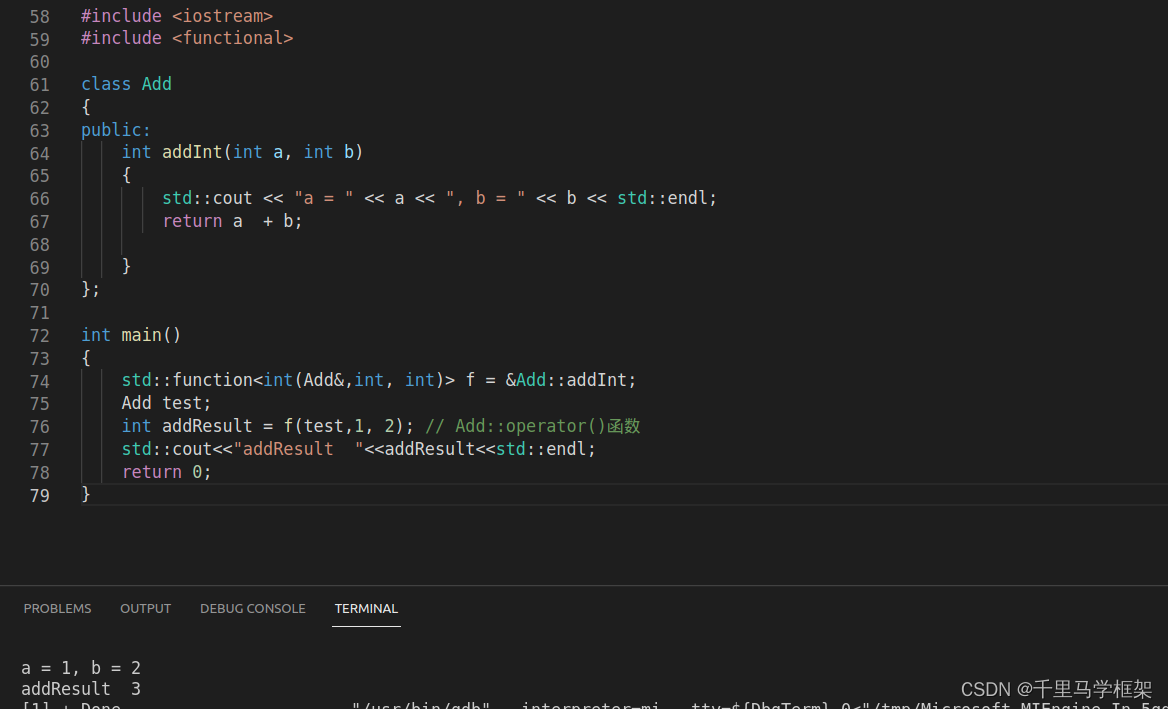Click line number 61 in gutter
1168x709 pixels.
click(x=39, y=85)
